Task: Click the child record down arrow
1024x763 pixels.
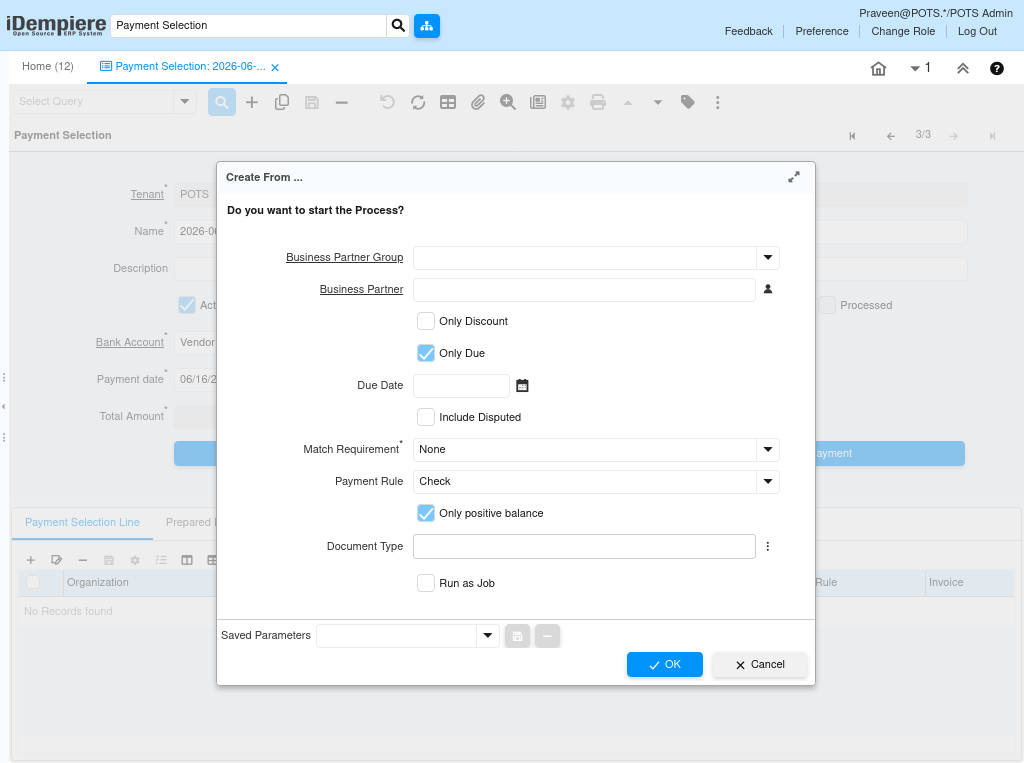Action: click(658, 103)
